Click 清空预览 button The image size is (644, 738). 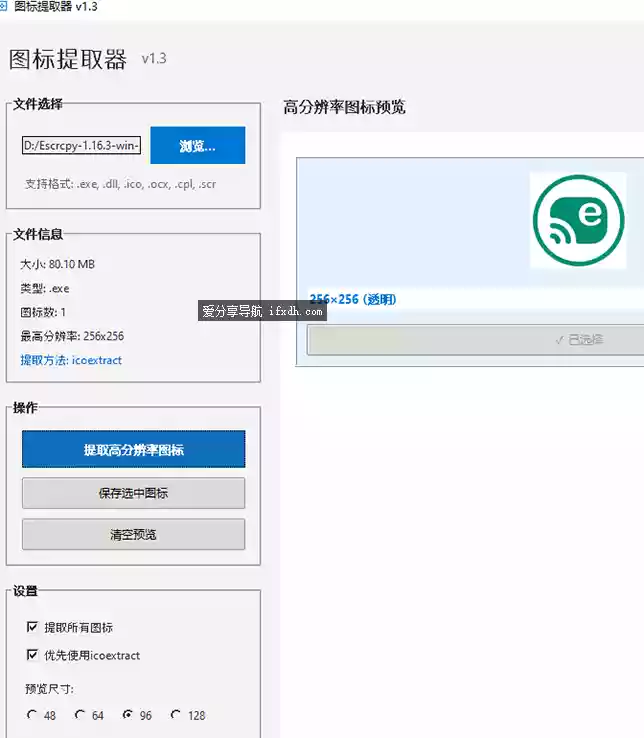click(133, 534)
